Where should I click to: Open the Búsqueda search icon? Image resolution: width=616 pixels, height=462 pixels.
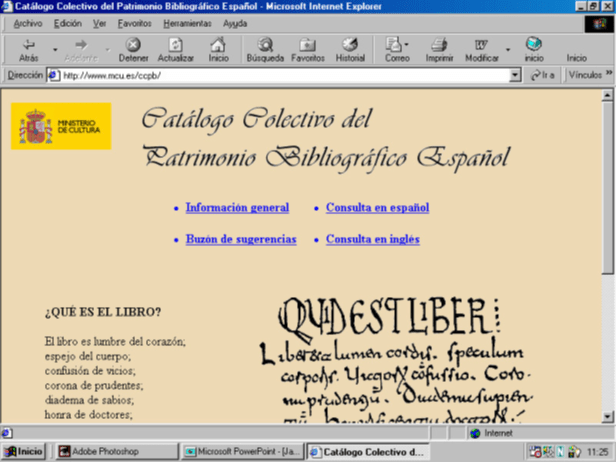(x=265, y=45)
